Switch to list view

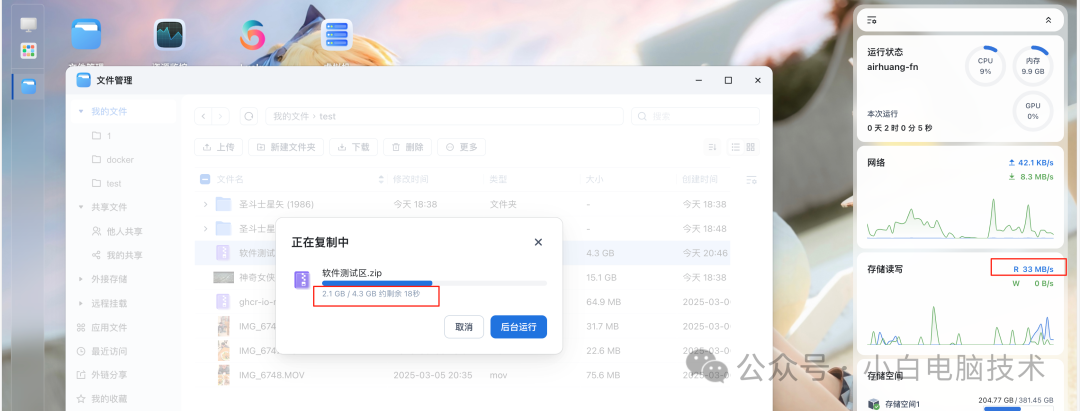736,147
